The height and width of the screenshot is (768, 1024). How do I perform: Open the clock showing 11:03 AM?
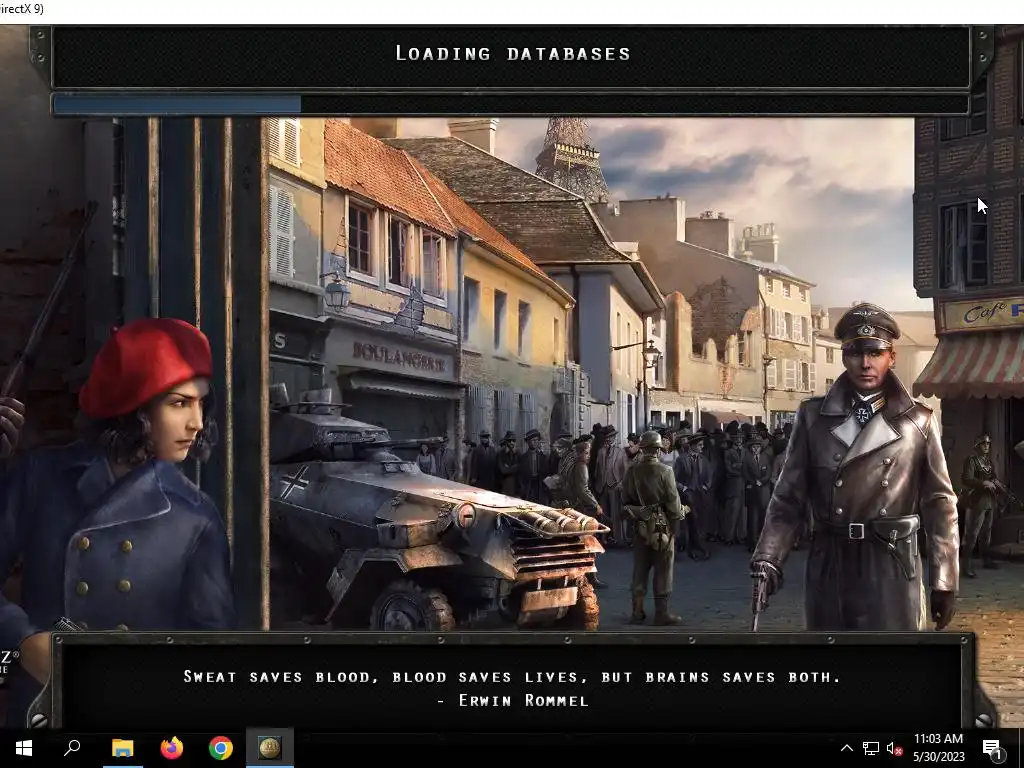938,739
